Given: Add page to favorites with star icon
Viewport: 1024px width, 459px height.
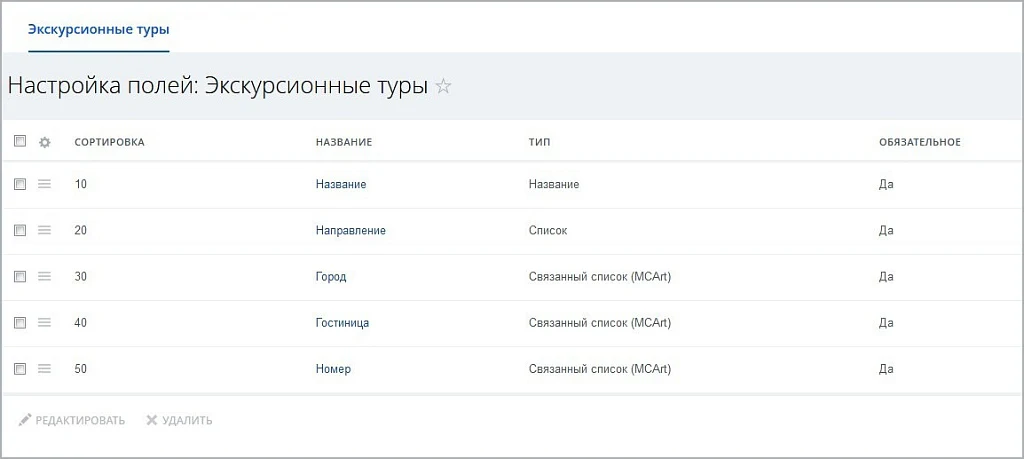Looking at the screenshot, I should (443, 86).
